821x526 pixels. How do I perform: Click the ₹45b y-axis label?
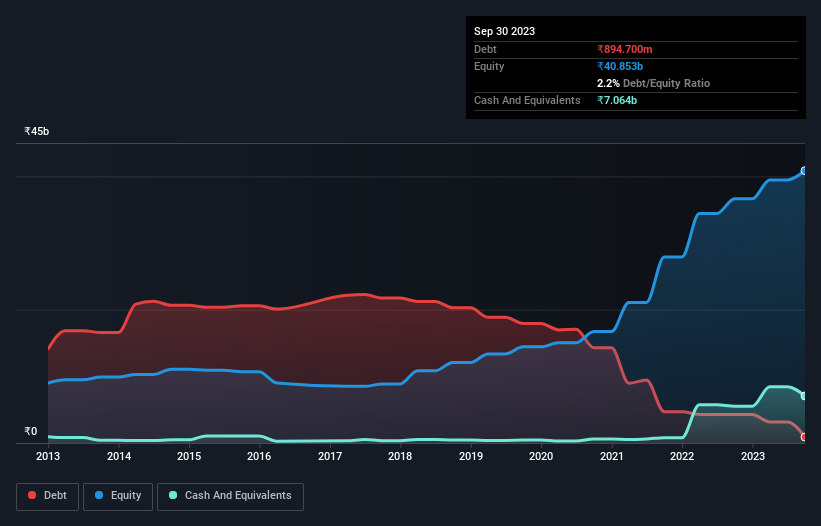(x=37, y=131)
